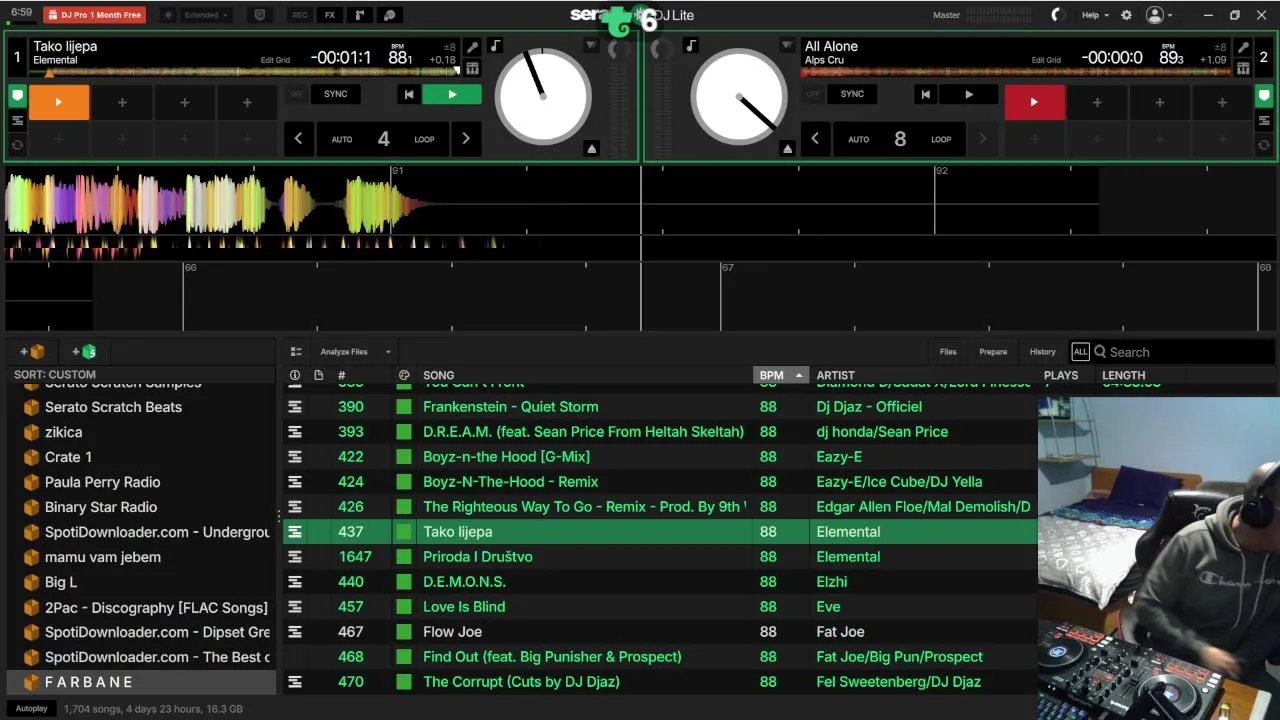Toggle deck 2 AUTO 8 LOOP button
The image size is (1280, 720).
[x=900, y=139]
